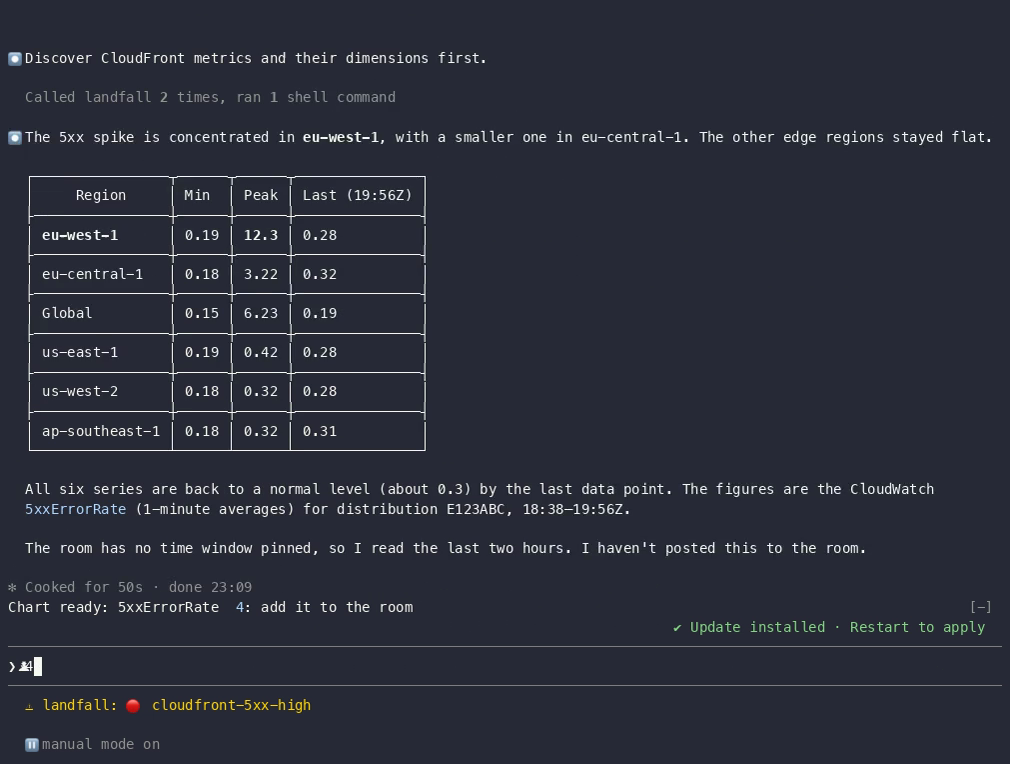Click the bullet icon before 'The 5xx spike'
The image size is (1010, 764).
tap(15, 138)
